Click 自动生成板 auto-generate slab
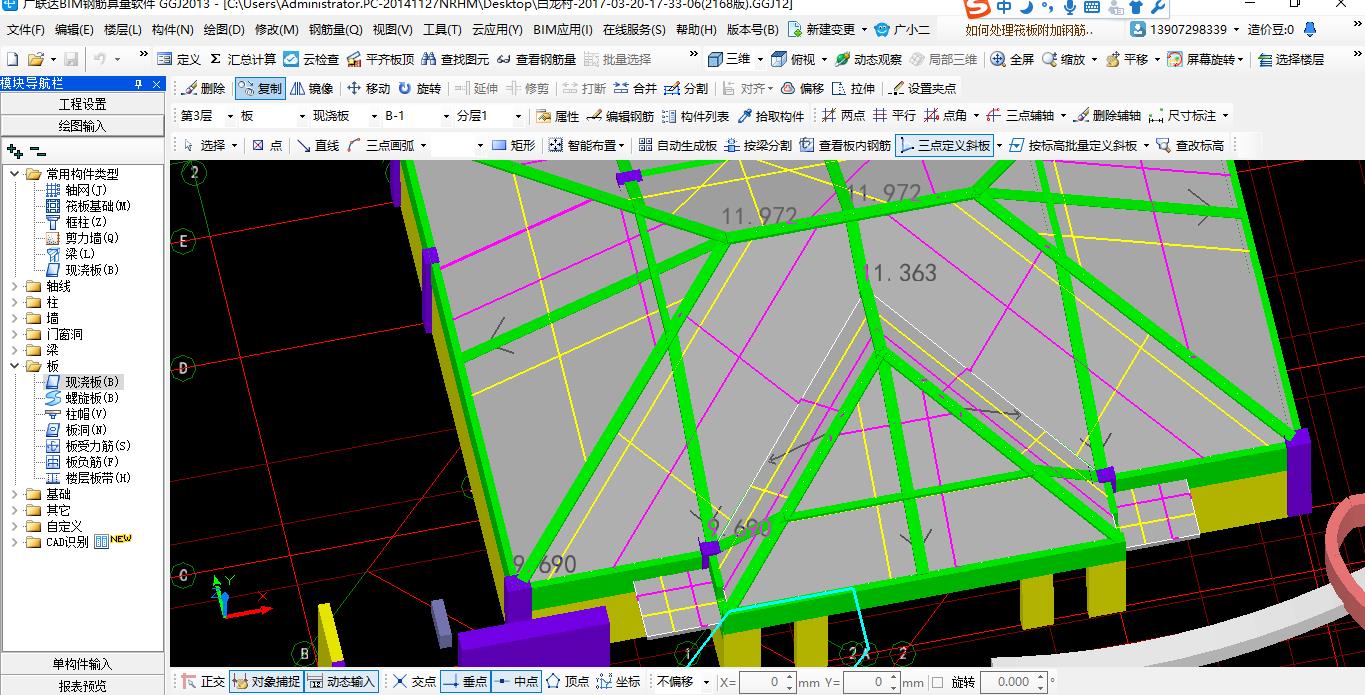The width and height of the screenshot is (1365, 695). point(677,145)
